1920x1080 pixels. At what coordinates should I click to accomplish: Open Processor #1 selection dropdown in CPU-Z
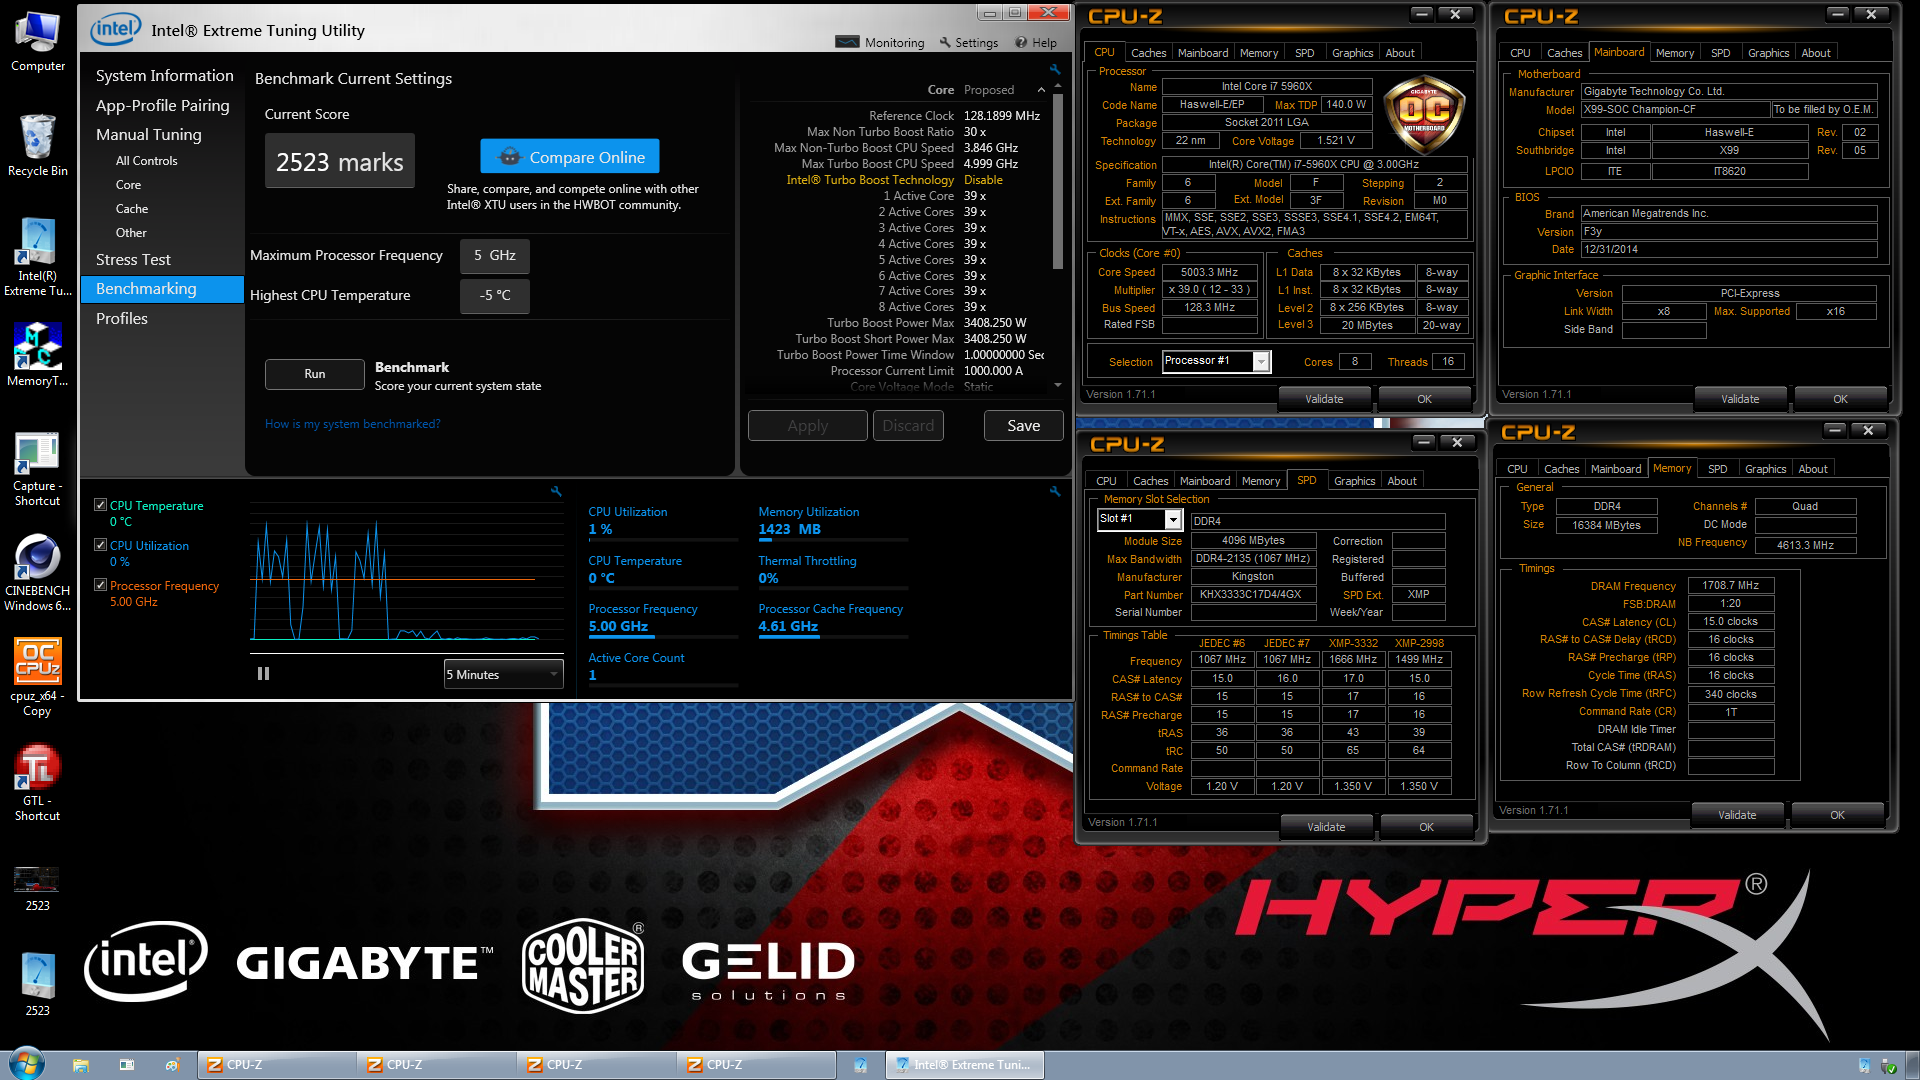click(1216, 361)
